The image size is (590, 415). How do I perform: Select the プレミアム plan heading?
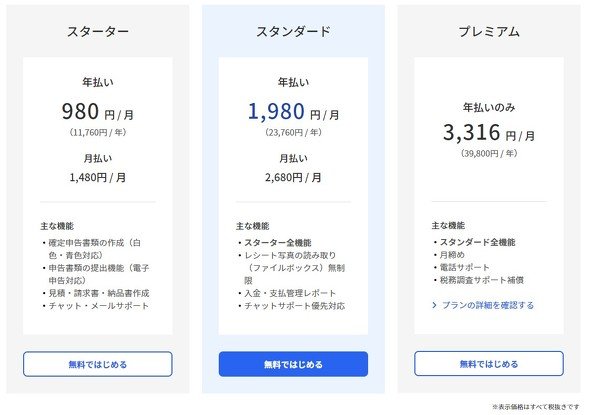pyautogui.click(x=489, y=31)
